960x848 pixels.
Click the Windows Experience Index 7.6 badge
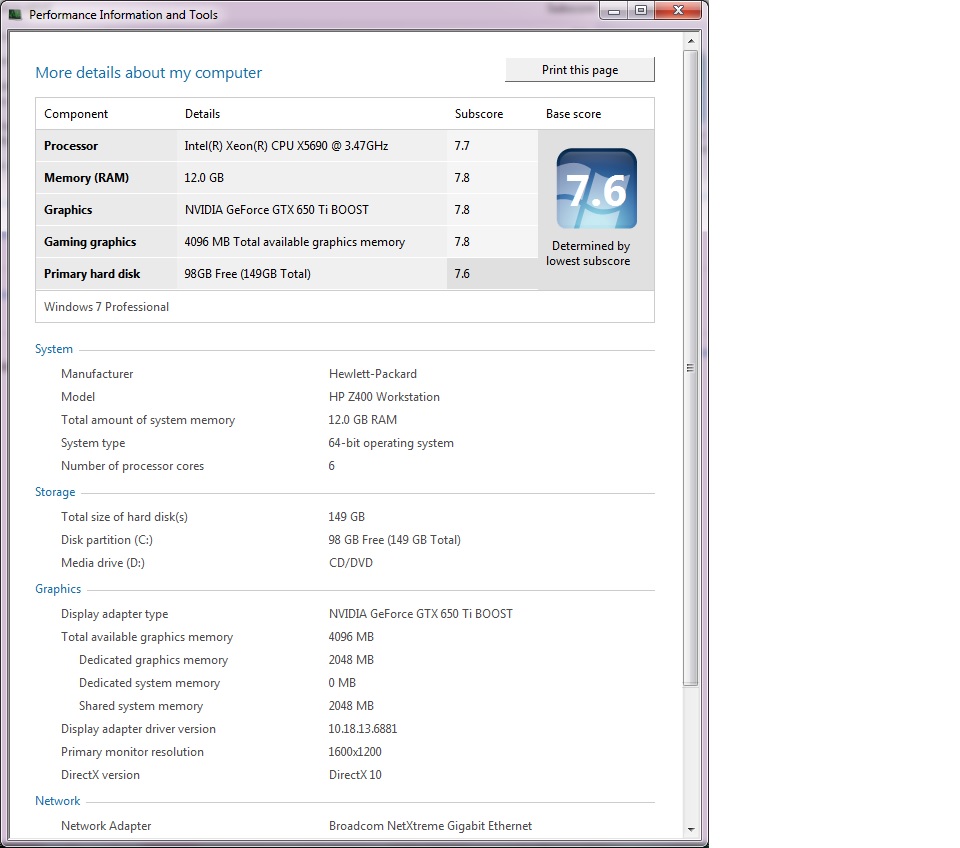[598, 188]
